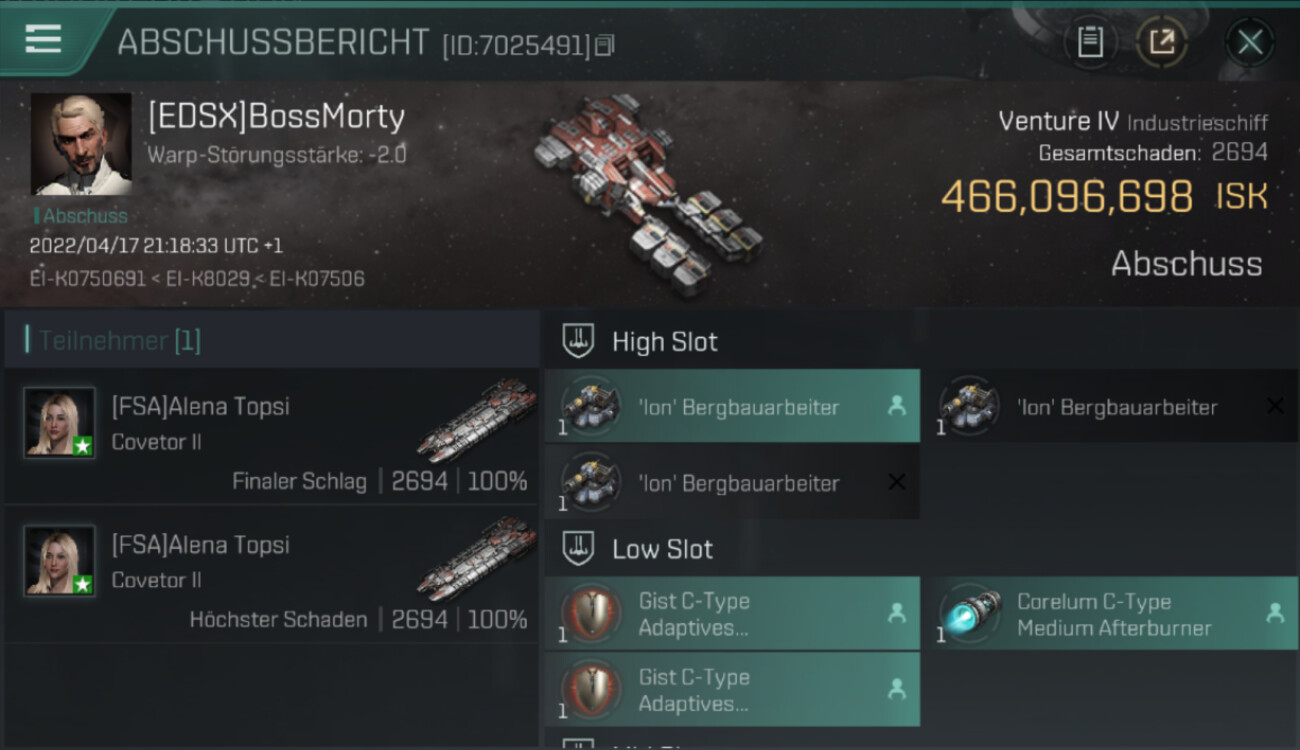The image size is (1300, 750).
Task: Click X mark on the second-row 'Ion' Bergbauarbeiter
Action: coord(896,482)
